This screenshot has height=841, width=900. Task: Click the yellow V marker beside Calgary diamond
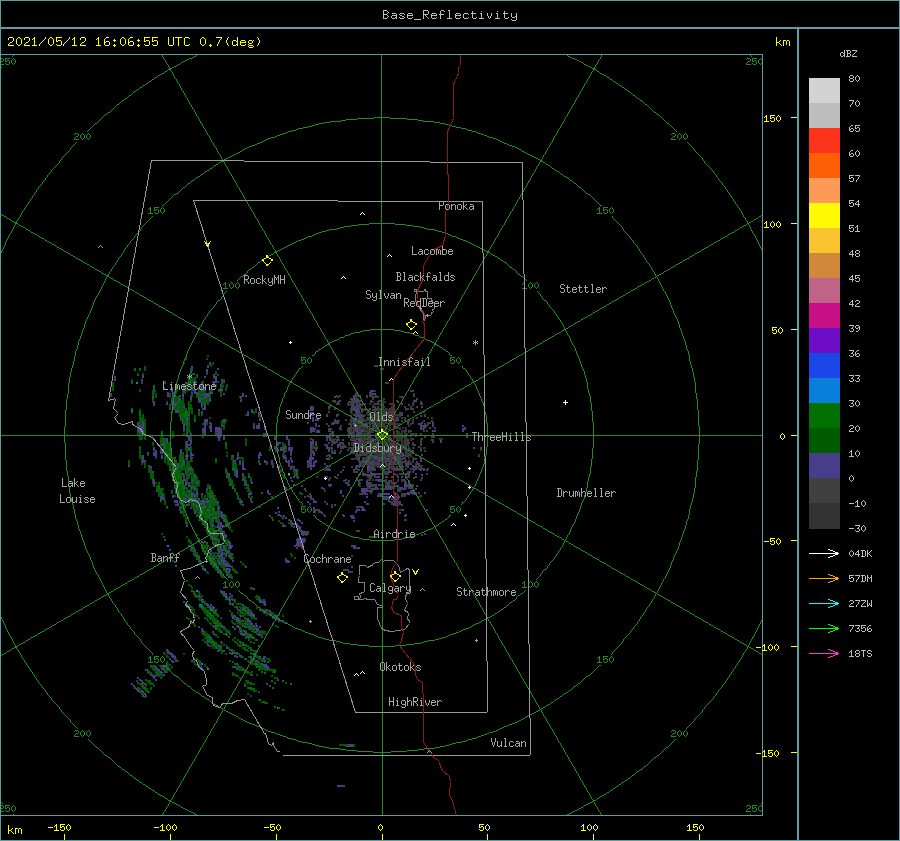coord(415,572)
